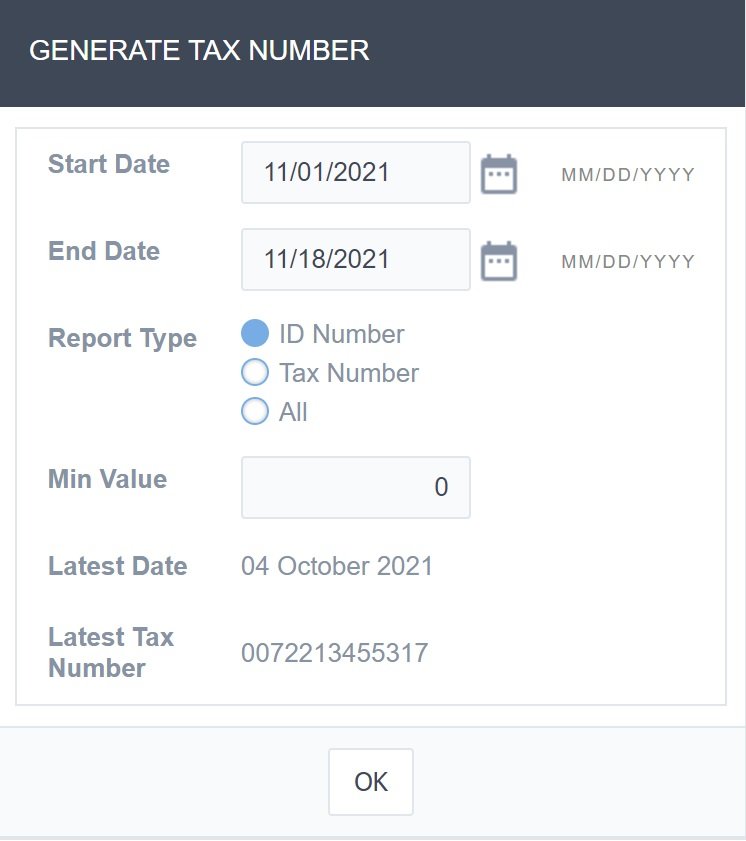Click into the Min Value input box
The image size is (746, 841).
[x=355, y=488]
